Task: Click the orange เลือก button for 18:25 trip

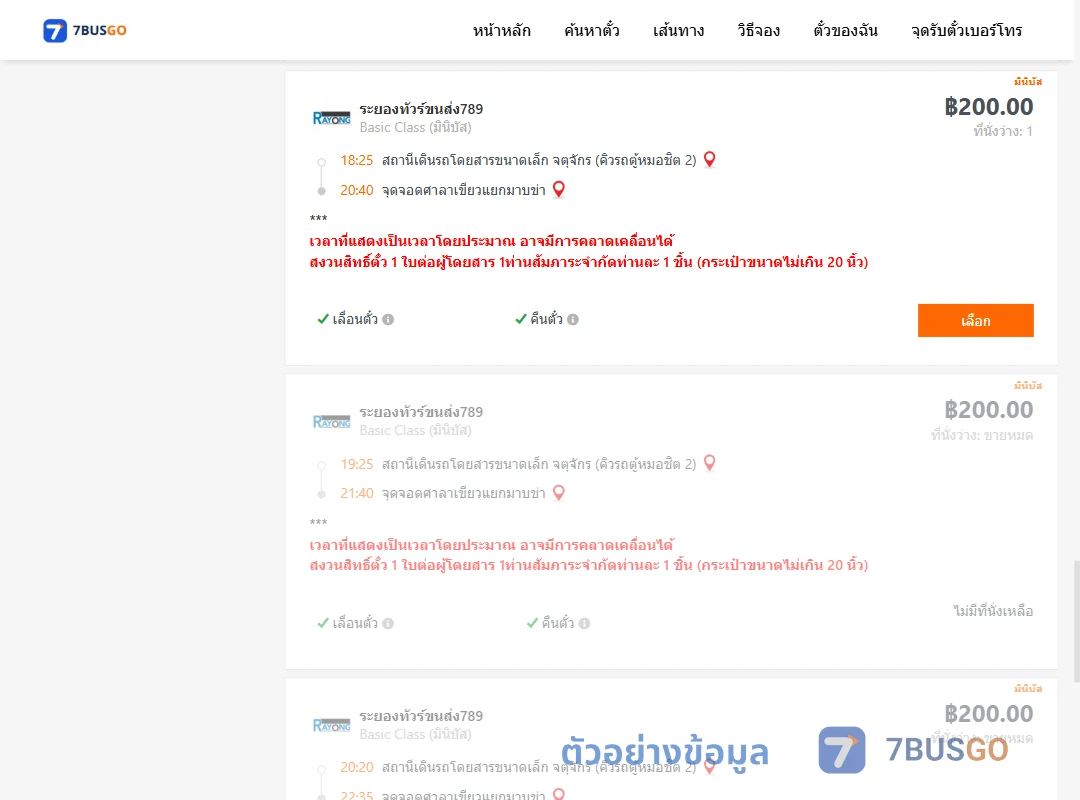Action: 975,320
